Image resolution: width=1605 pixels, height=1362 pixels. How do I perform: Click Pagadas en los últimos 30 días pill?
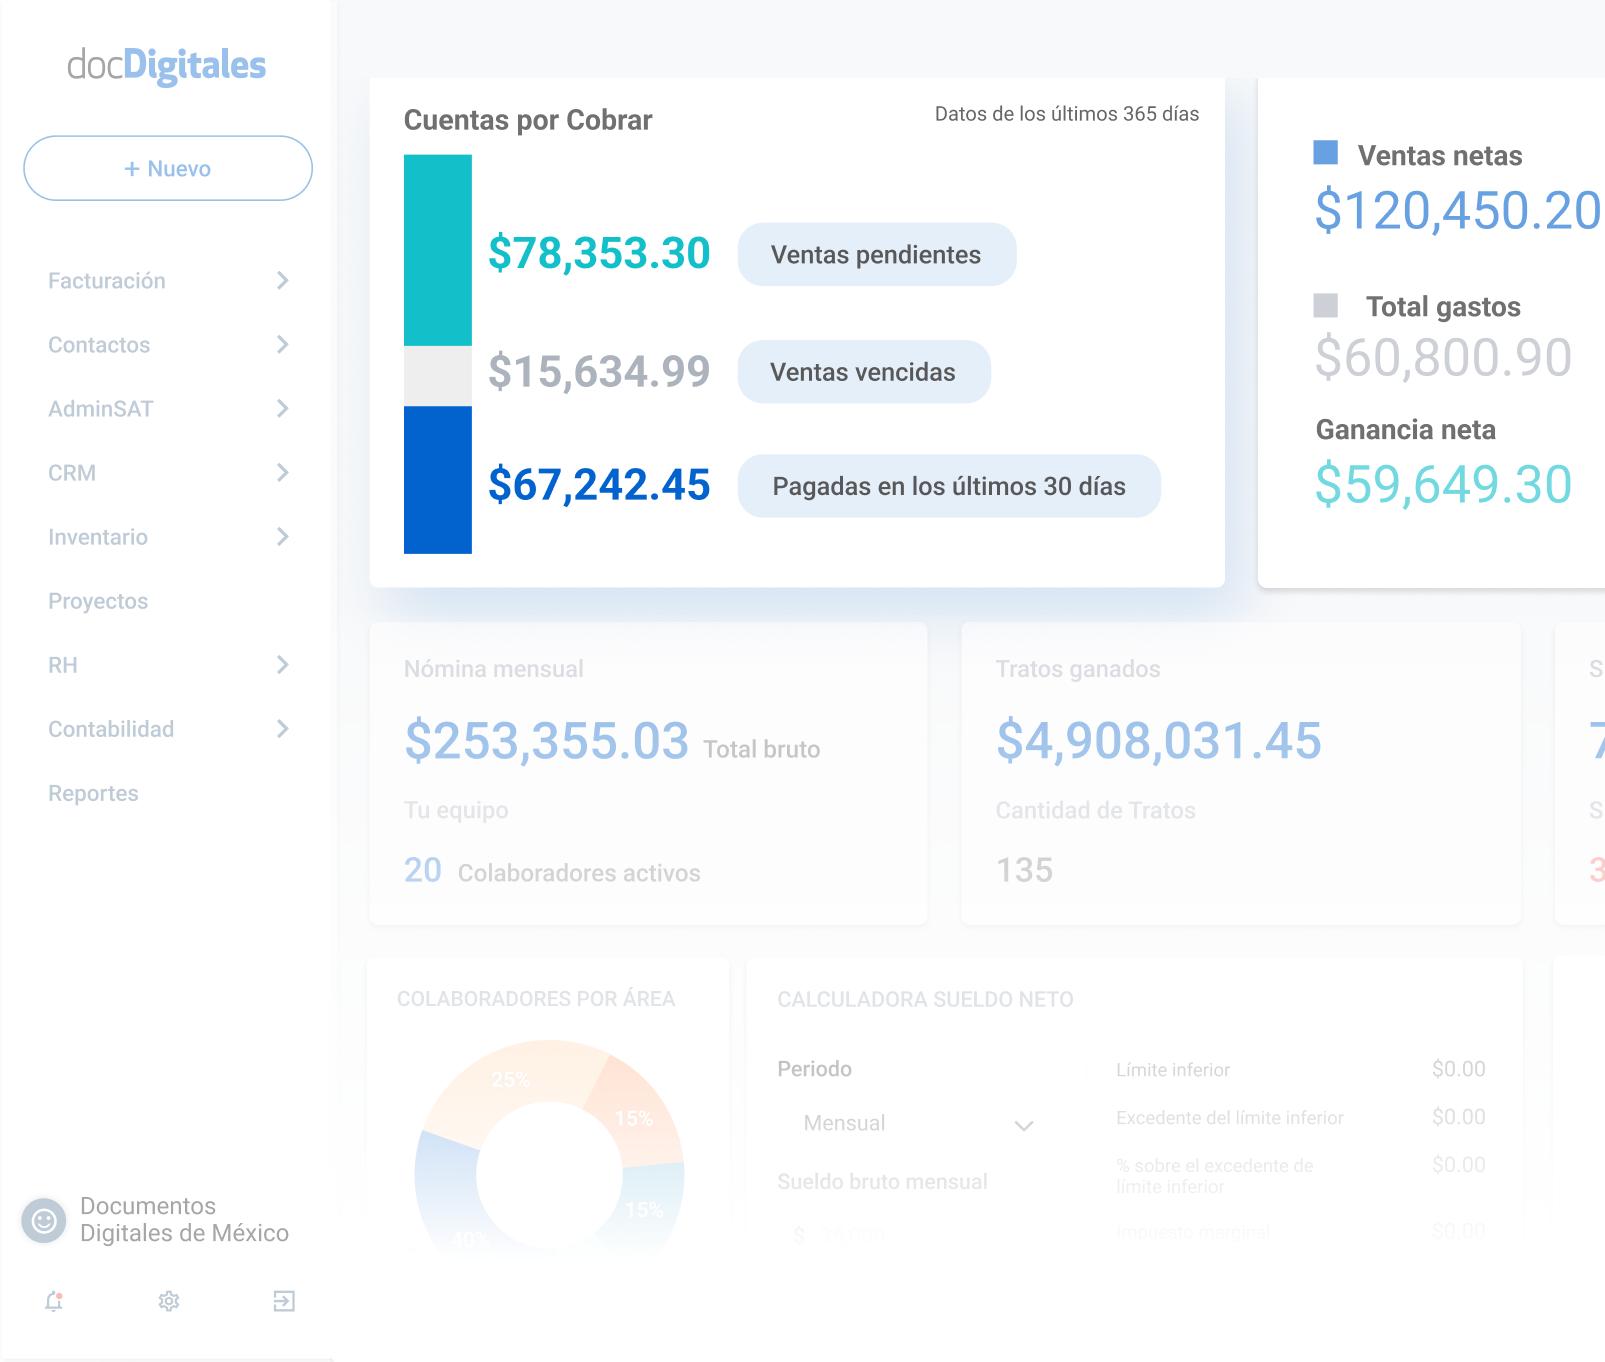[949, 486]
